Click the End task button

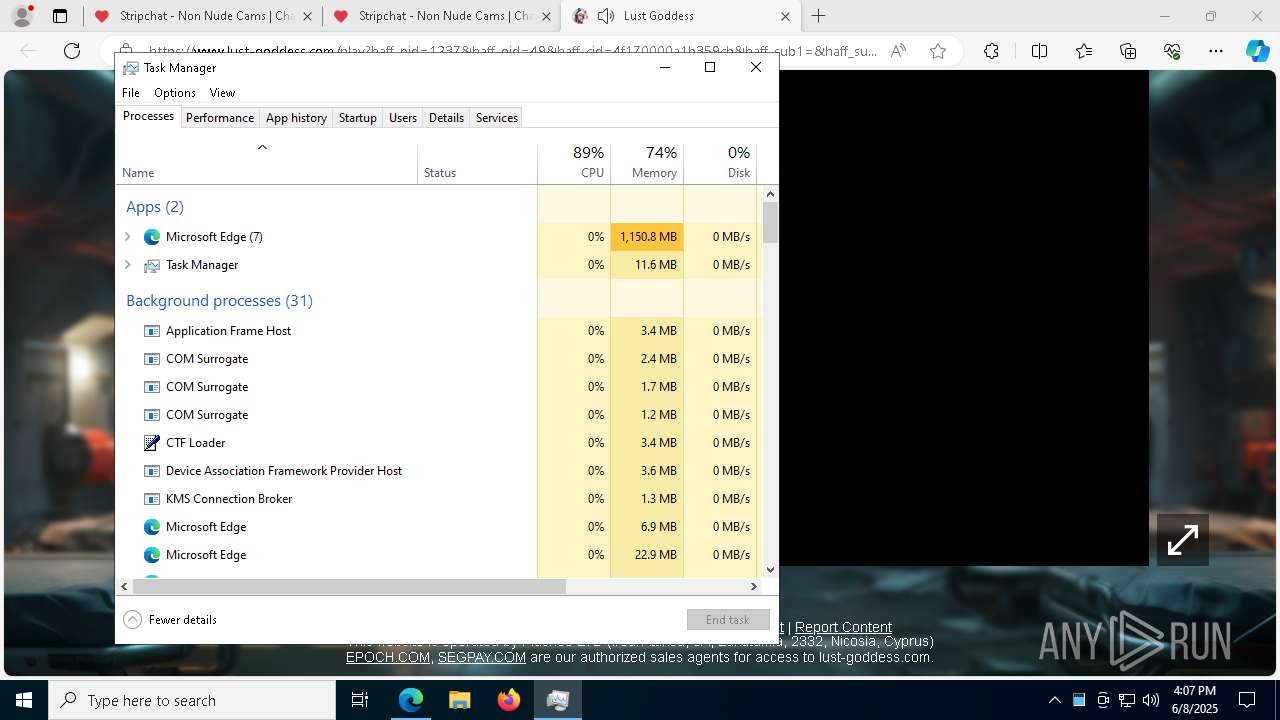728,619
